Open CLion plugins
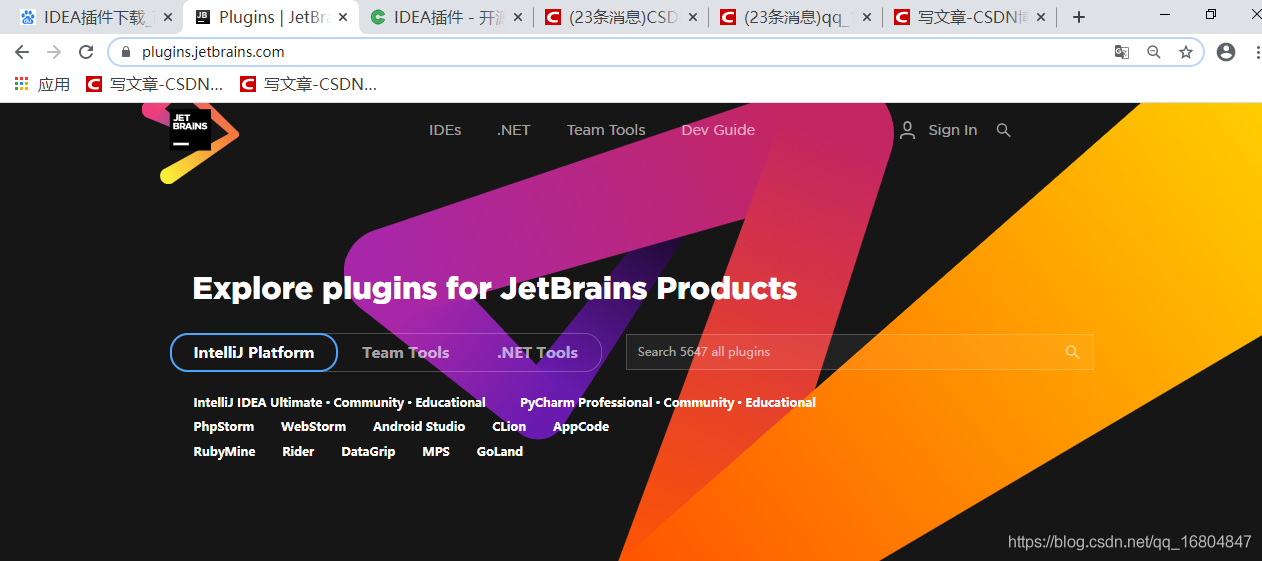The width and height of the screenshot is (1262, 561). pos(509,426)
